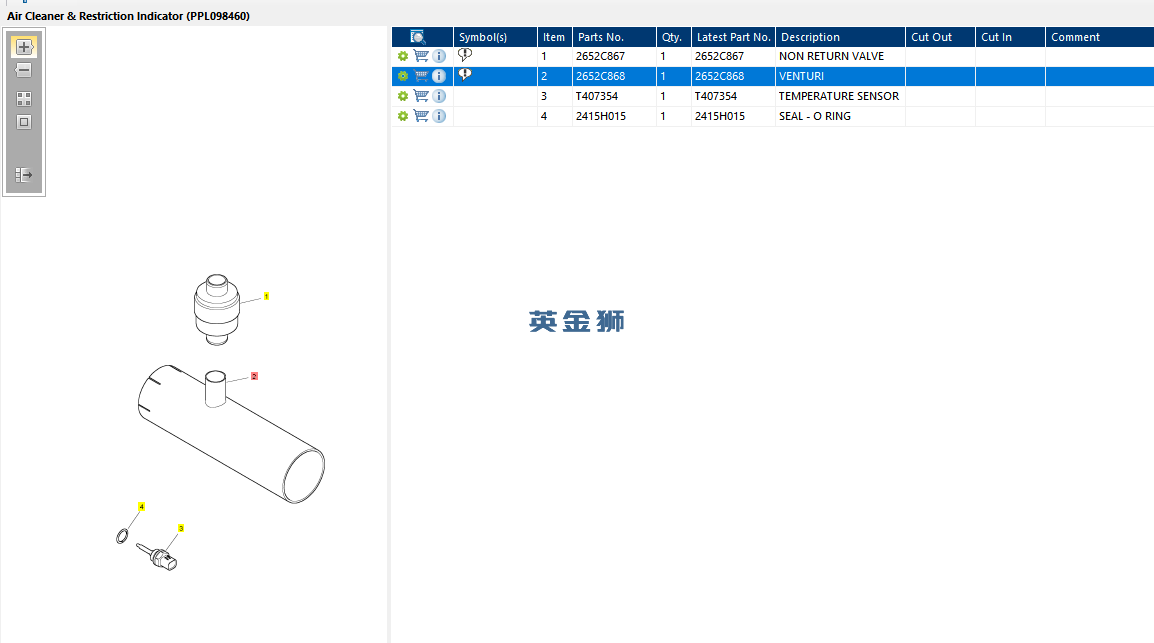Add NON RETURN VALVE to cart
This screenshot has height=643, width=1154.
(421, 56)
